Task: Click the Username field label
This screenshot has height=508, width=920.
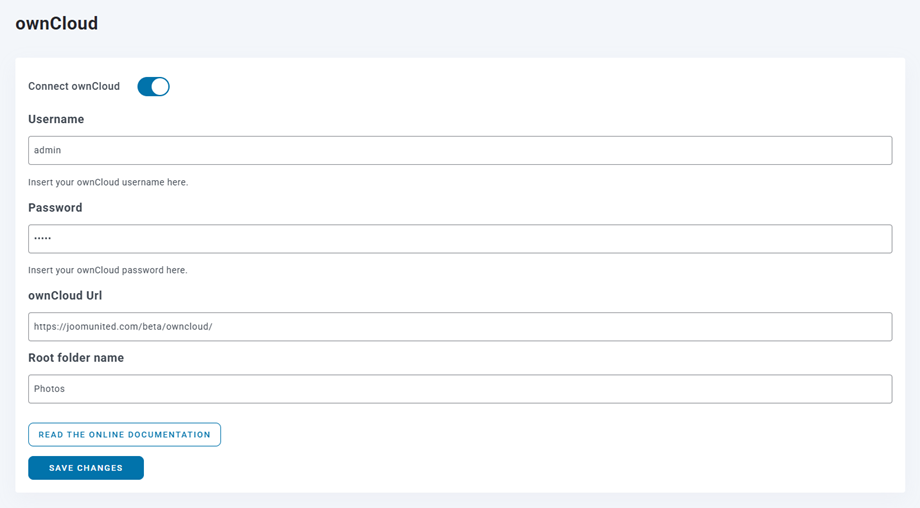Action: click(x=56, y=119)
